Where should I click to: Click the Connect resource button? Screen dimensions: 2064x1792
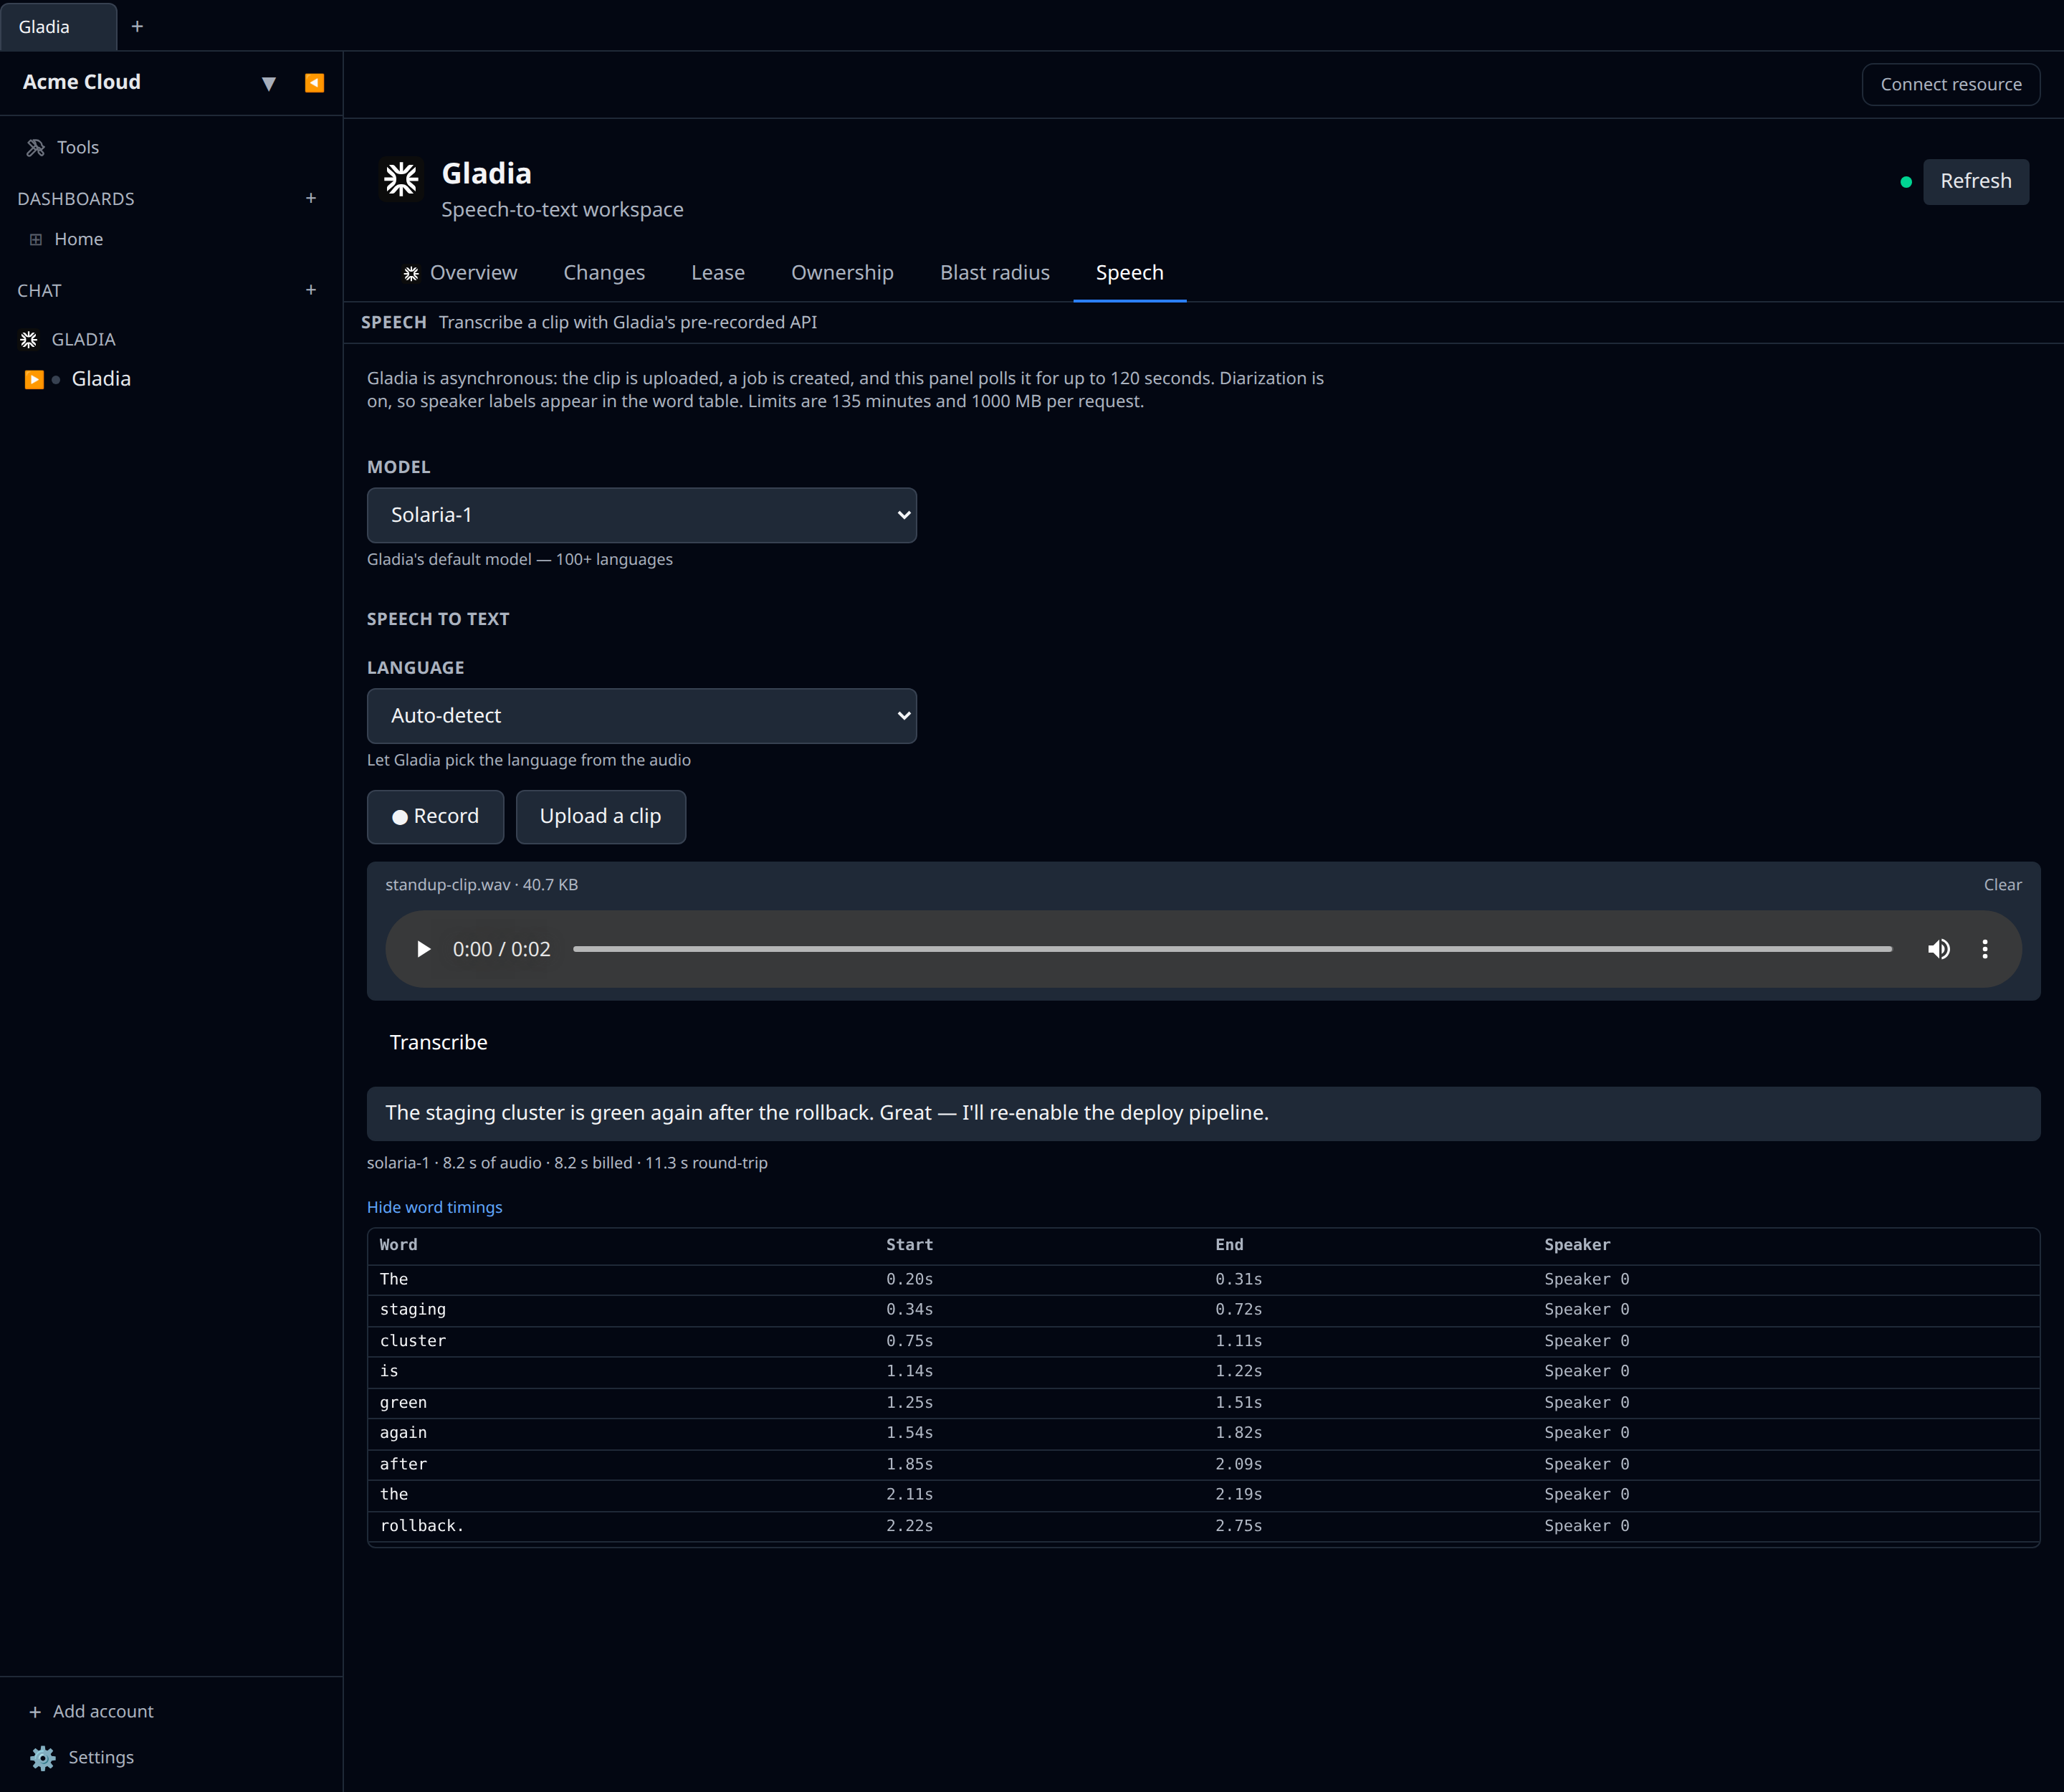[x=1950, y=84]
